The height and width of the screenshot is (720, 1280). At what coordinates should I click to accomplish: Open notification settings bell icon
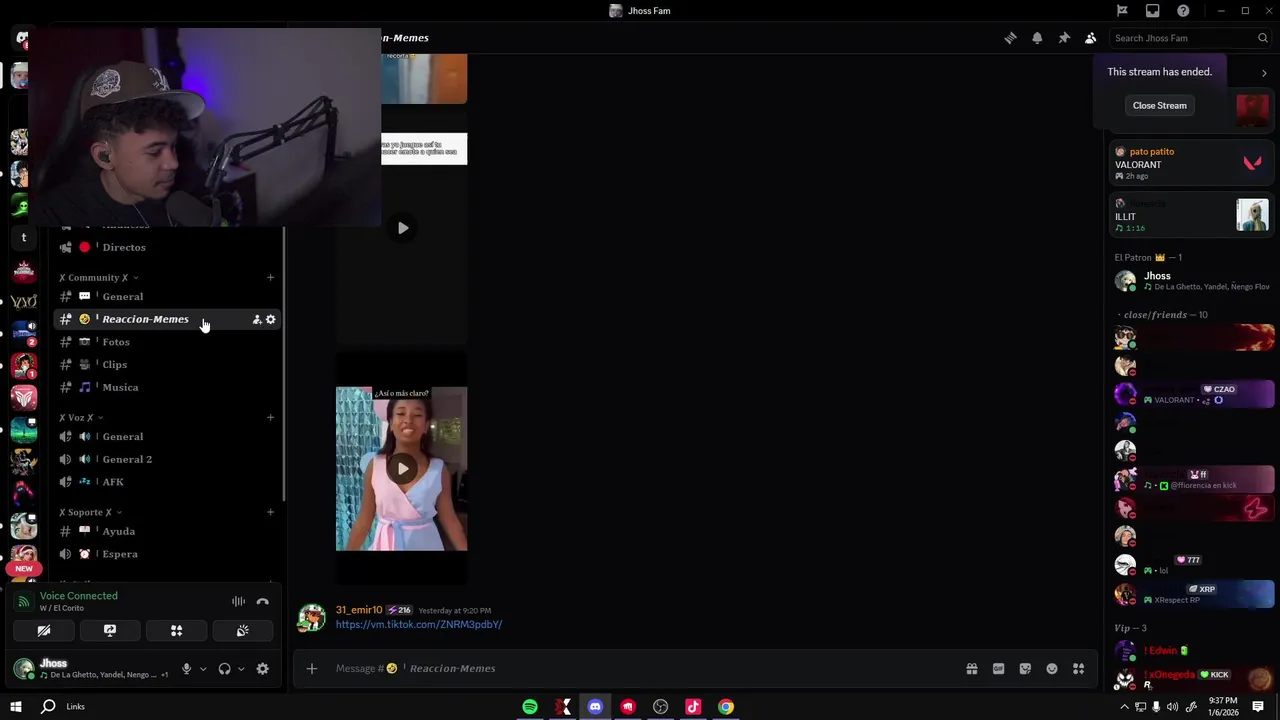[1037, 38]
